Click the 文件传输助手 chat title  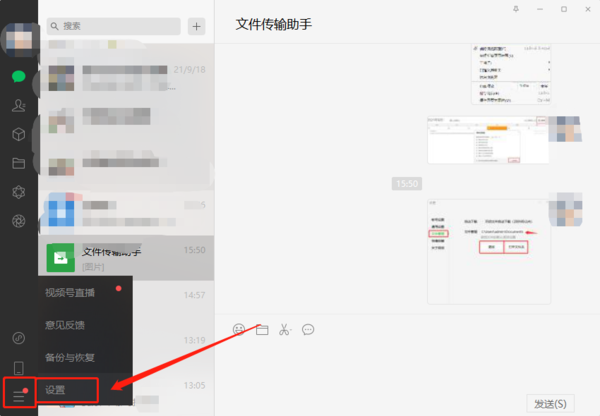point(274,24)
